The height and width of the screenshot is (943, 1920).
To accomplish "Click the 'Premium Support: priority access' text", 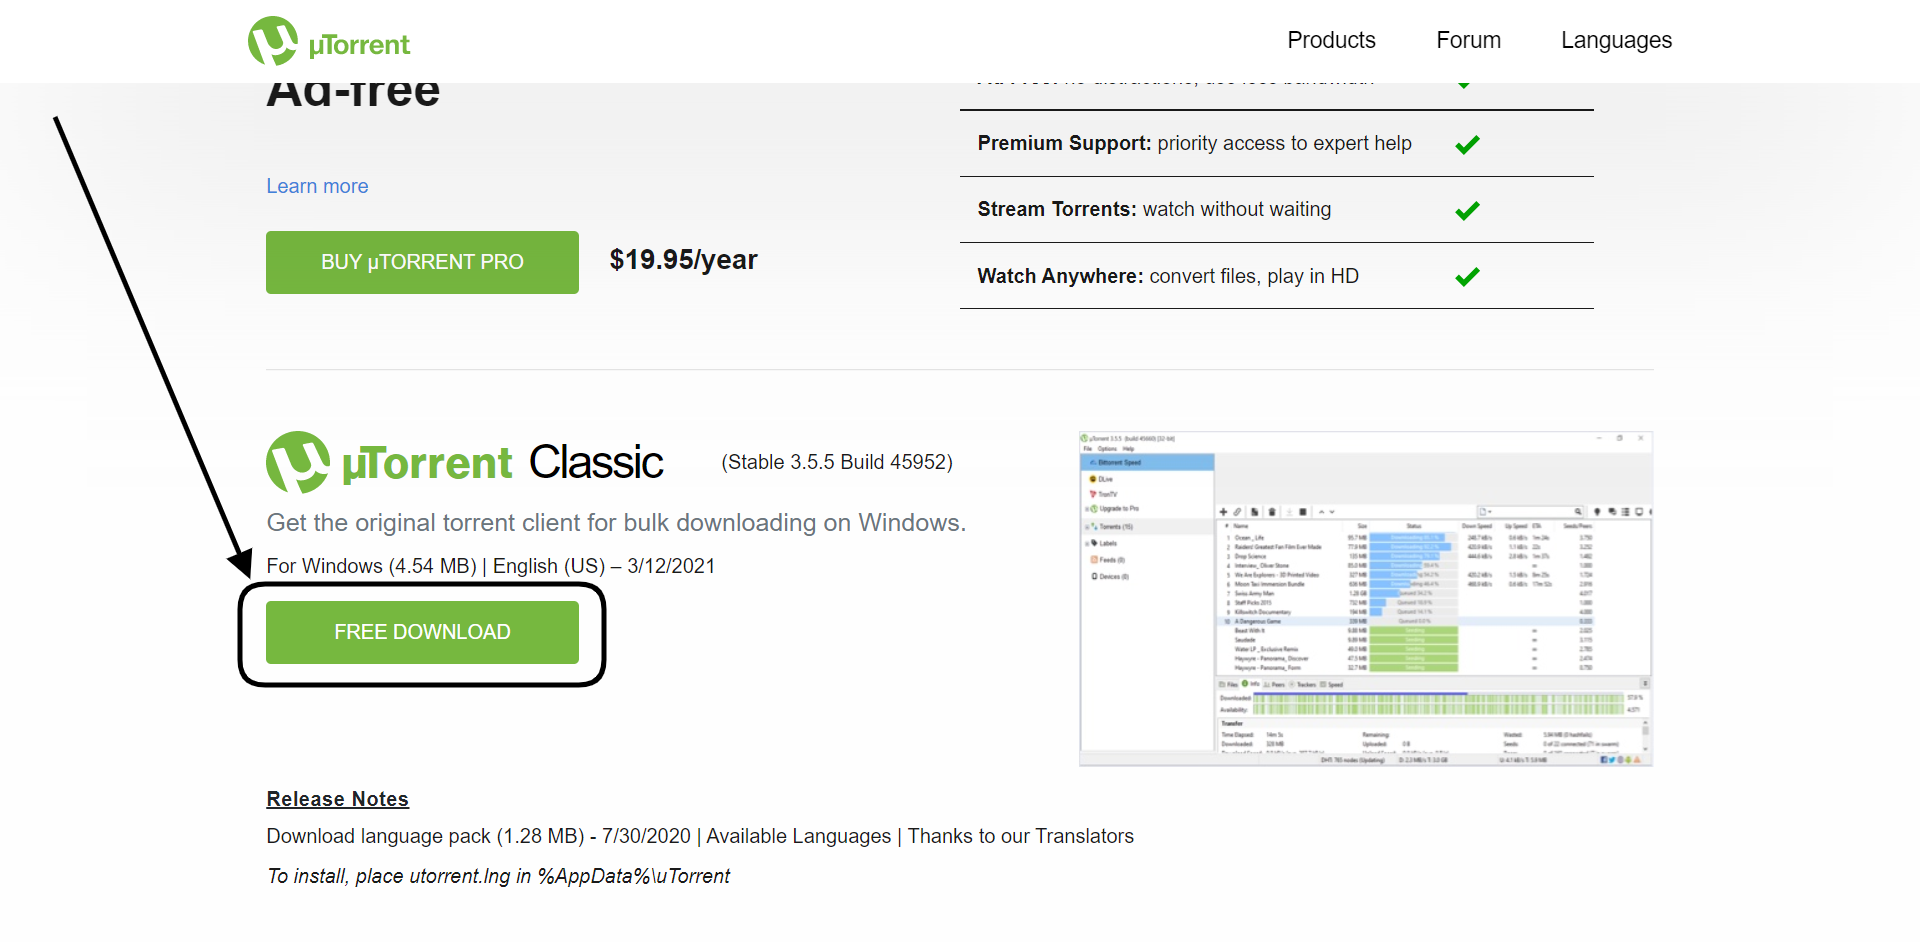I will click(x=1195, y=143).
